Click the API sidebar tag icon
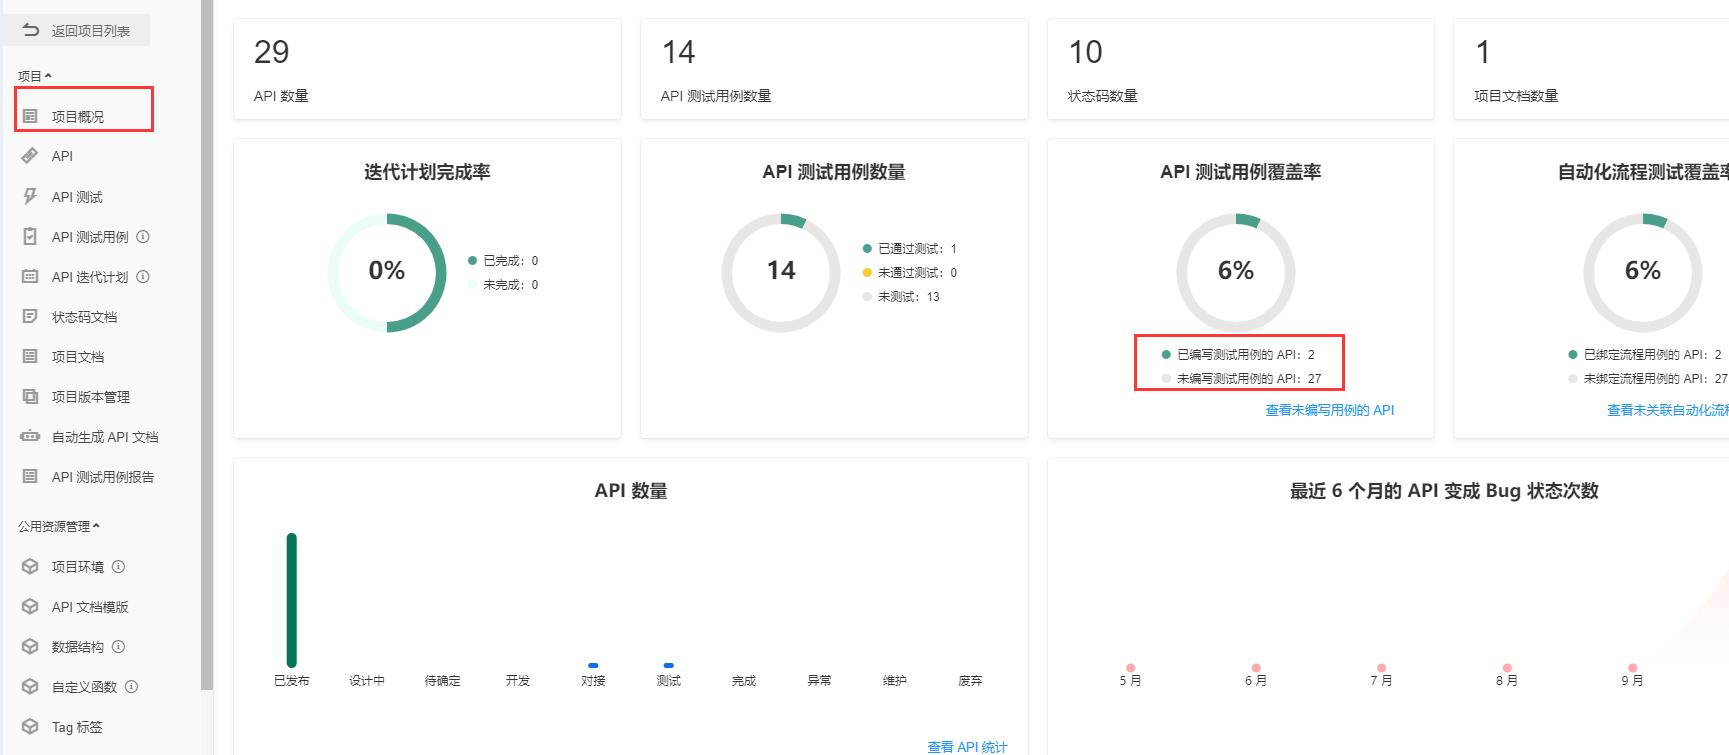Image resolution: width=1729 pixels, height=755 pixels. (30, 156)
